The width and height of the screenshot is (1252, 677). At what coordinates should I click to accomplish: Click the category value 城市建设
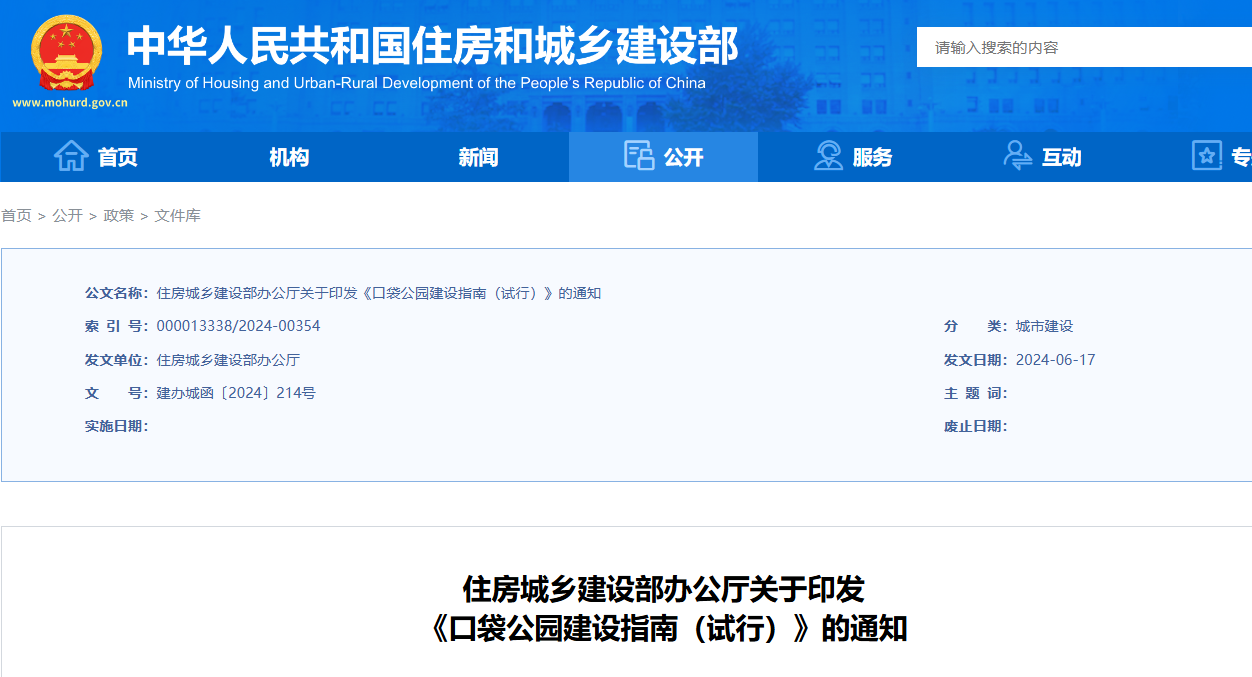coord(1044,326)
